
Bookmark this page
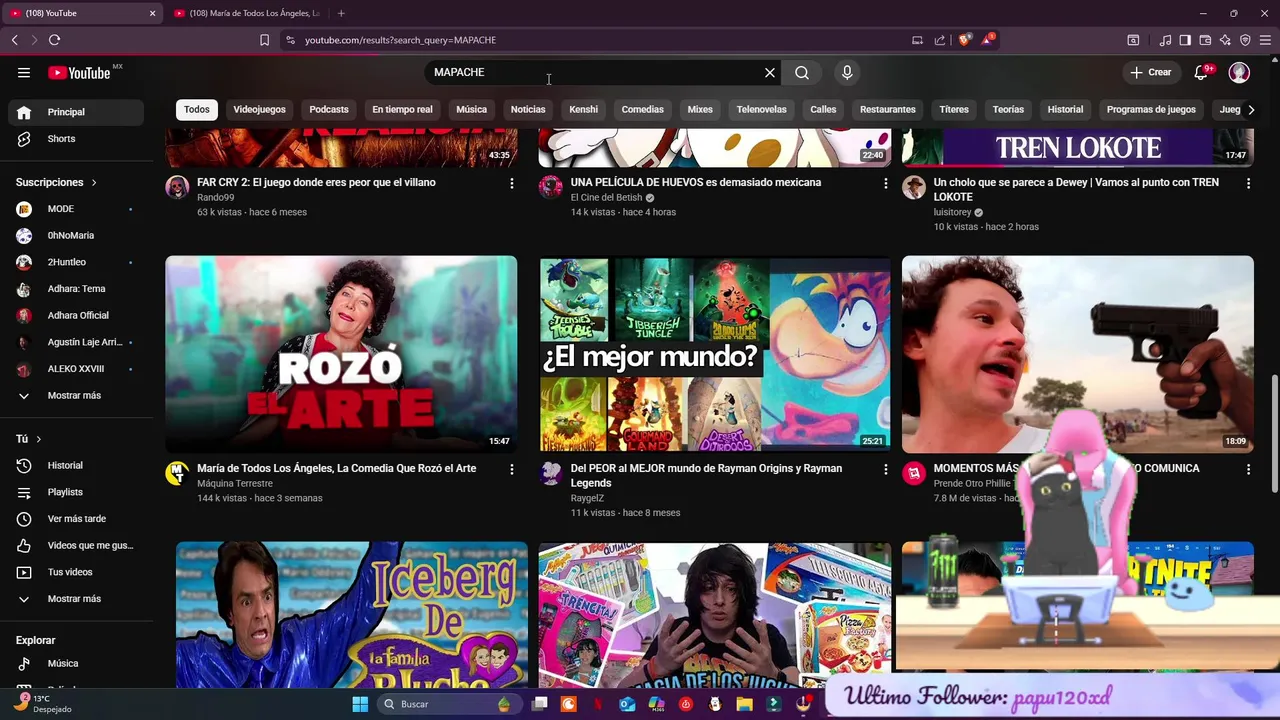point(264,40)
